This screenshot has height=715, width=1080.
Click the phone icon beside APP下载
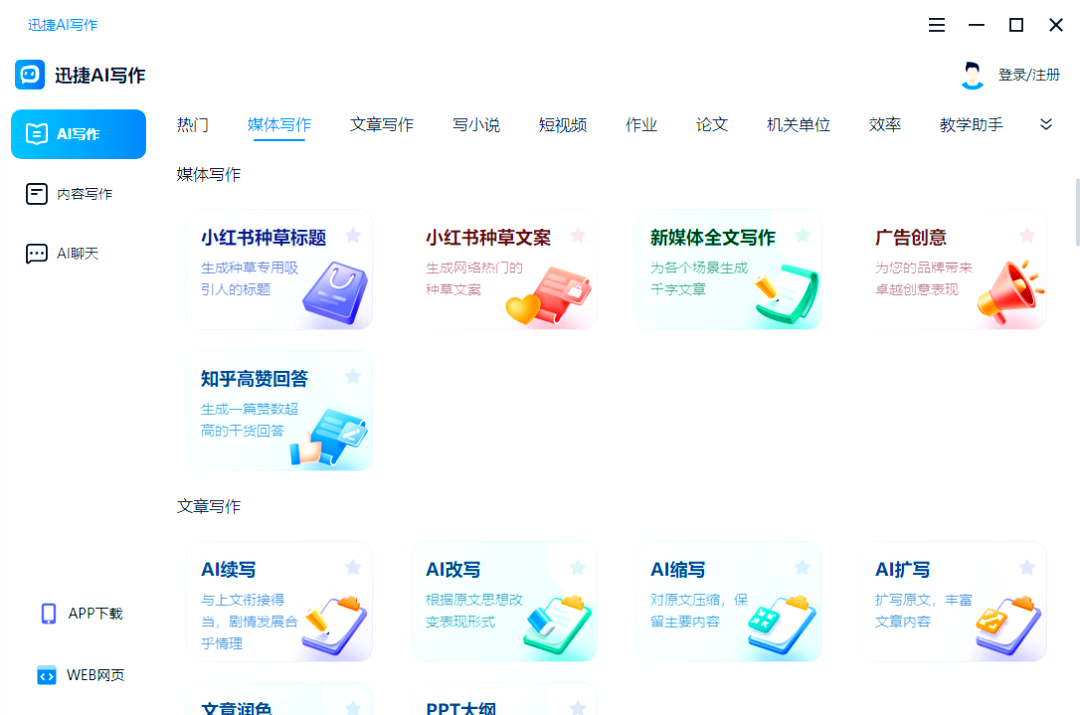(x=48, y=613)
